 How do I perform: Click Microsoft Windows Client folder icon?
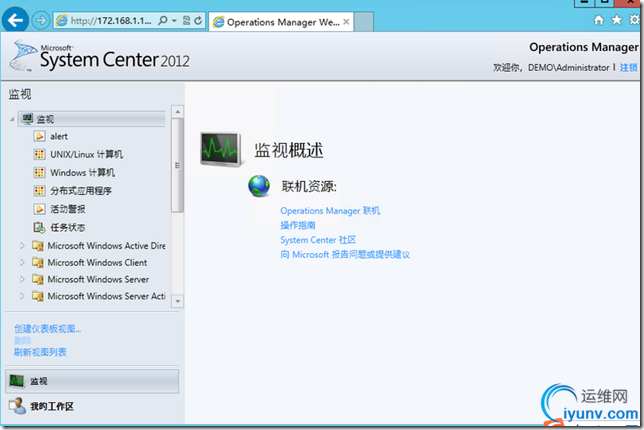[38, 262]
